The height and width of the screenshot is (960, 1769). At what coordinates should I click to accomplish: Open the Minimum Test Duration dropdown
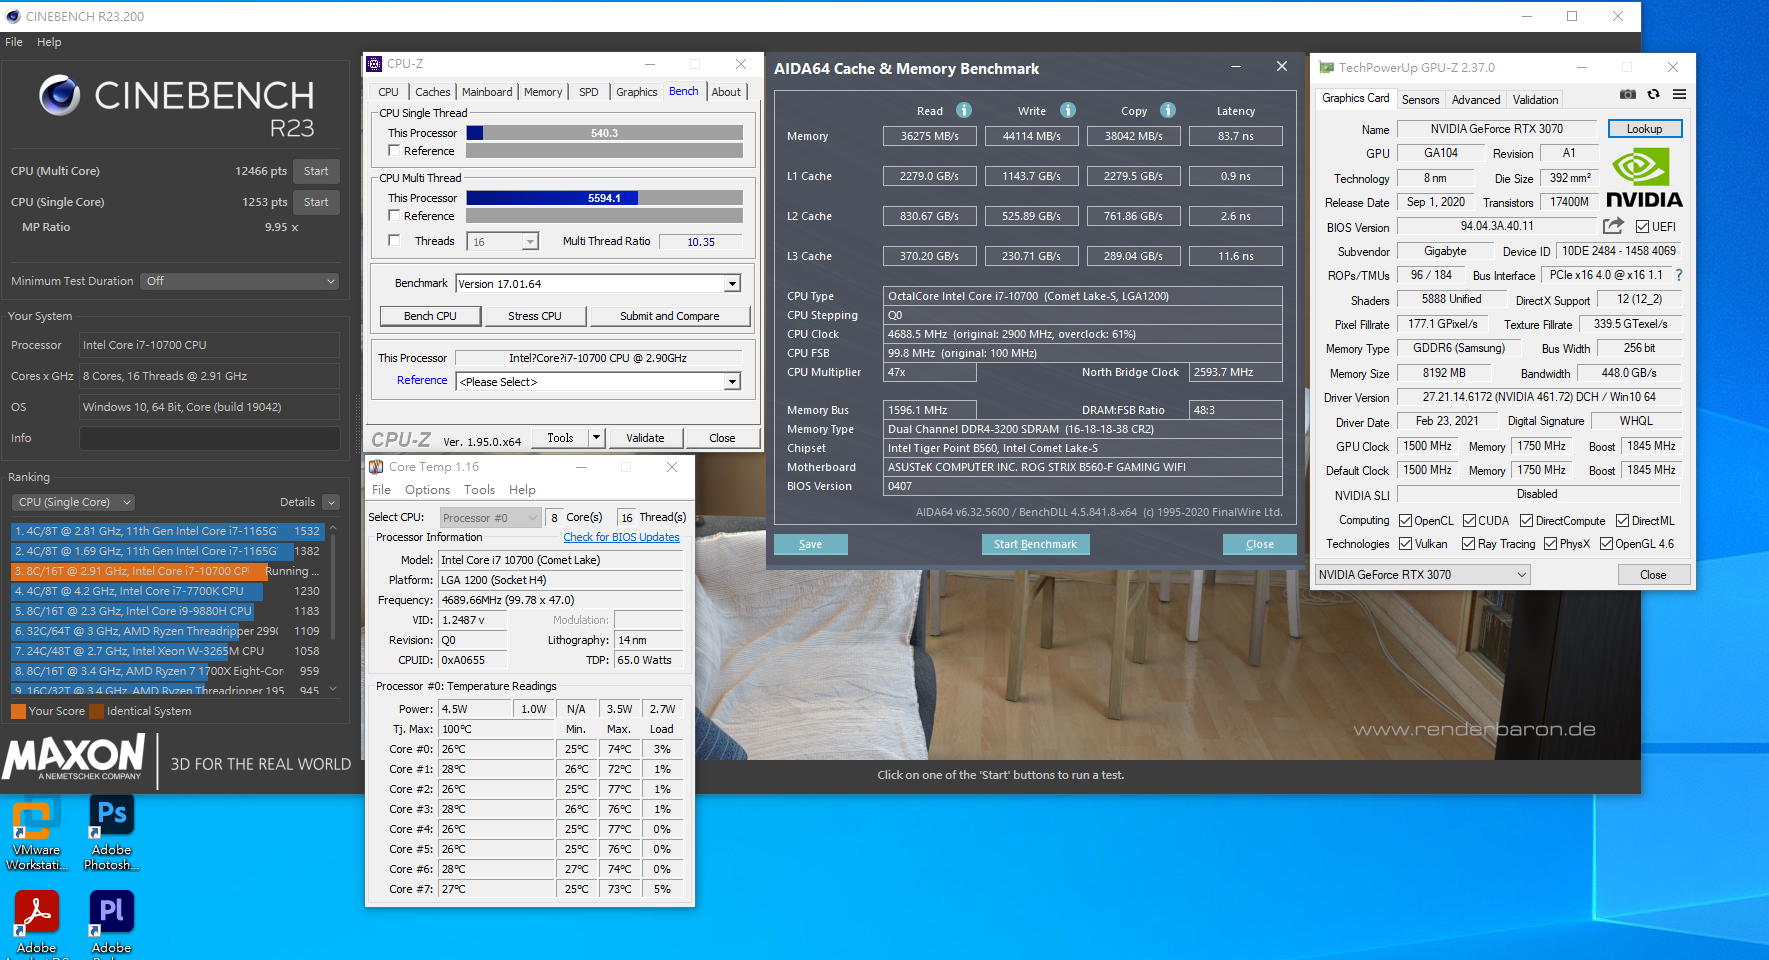(x=240, y=281)
